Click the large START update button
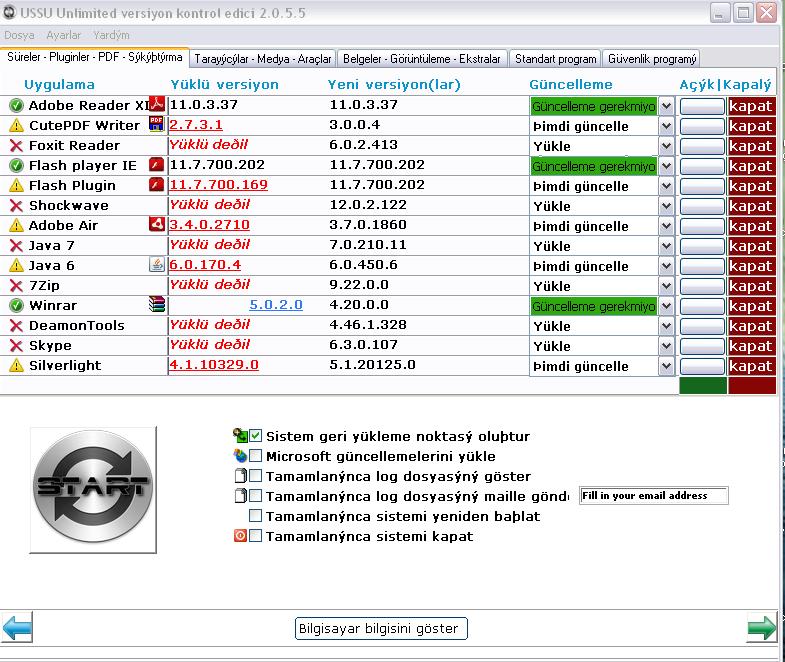Screen dimensions: 785x662 click(x=93, y=490)
